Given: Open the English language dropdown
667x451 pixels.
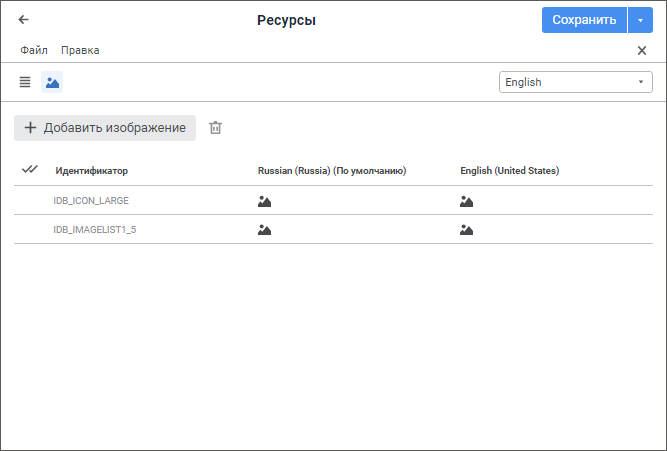Looking at the screenshot, I should coord(575,82).
